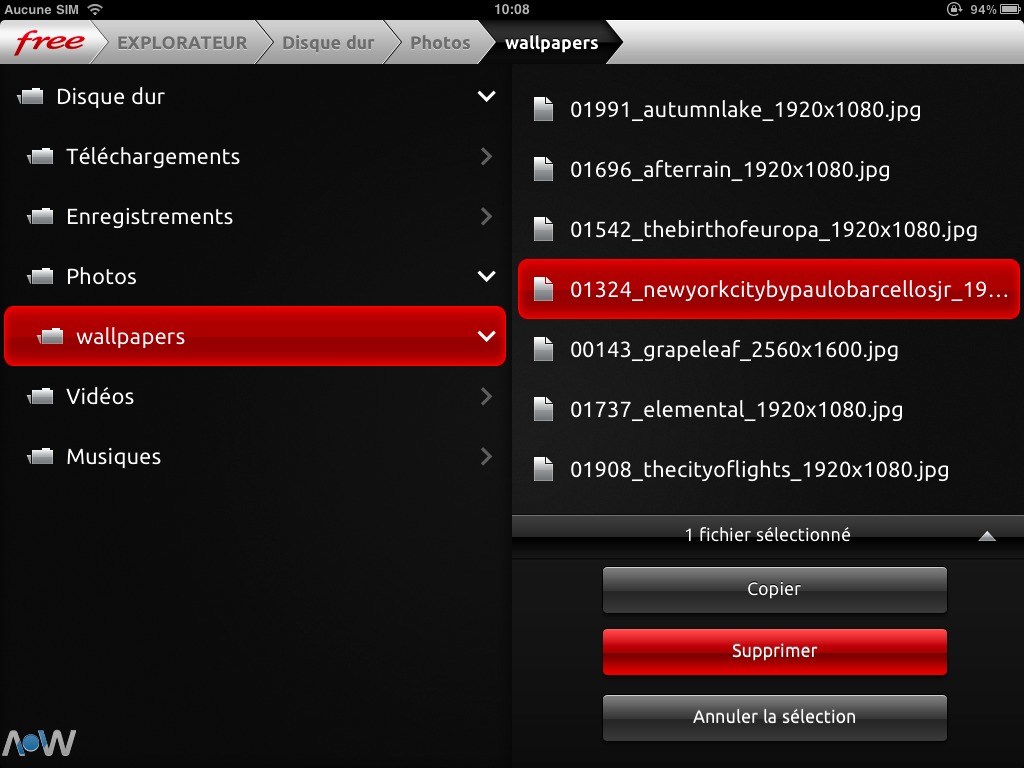This screenshot has height=768, width=1024.
Task: Collapse the selection panel with the triangle
Action: [x=987, y=536]
